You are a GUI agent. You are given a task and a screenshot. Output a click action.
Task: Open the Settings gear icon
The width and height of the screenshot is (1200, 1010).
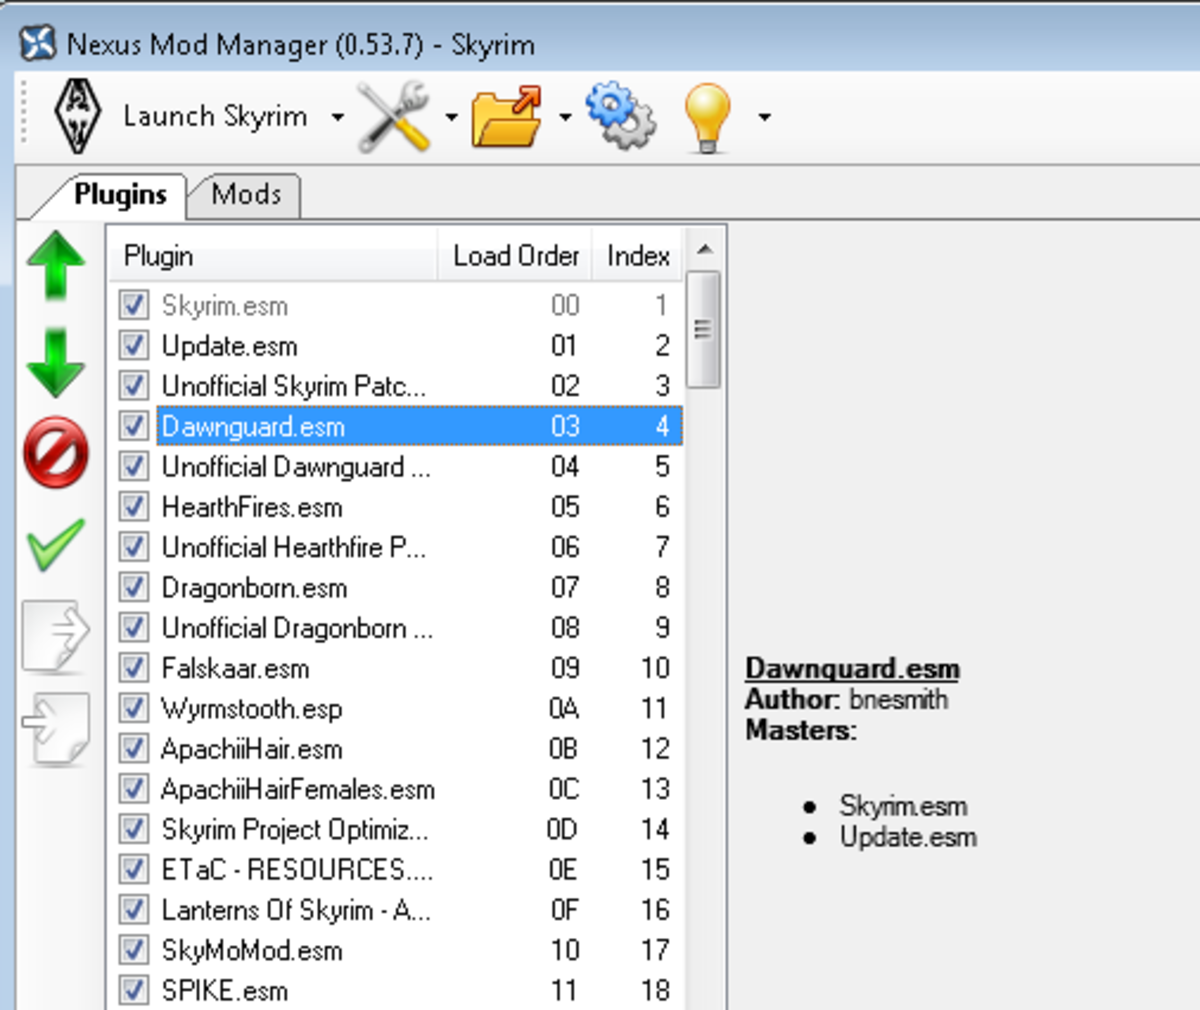[620, 115]
